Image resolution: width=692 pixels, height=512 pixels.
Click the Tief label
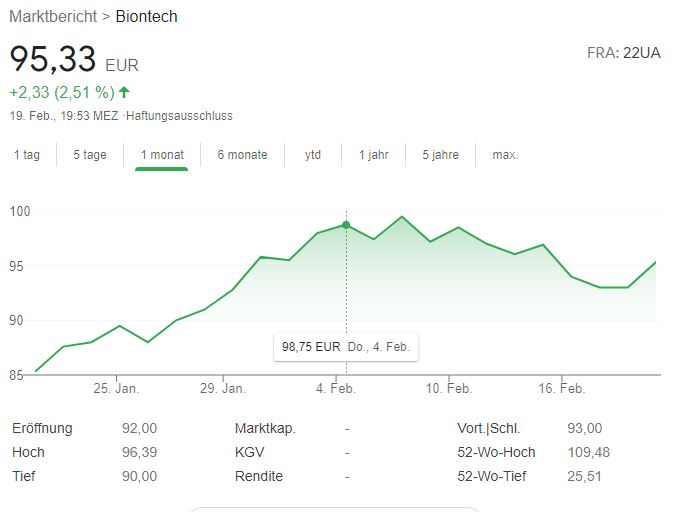click(23, 476)
